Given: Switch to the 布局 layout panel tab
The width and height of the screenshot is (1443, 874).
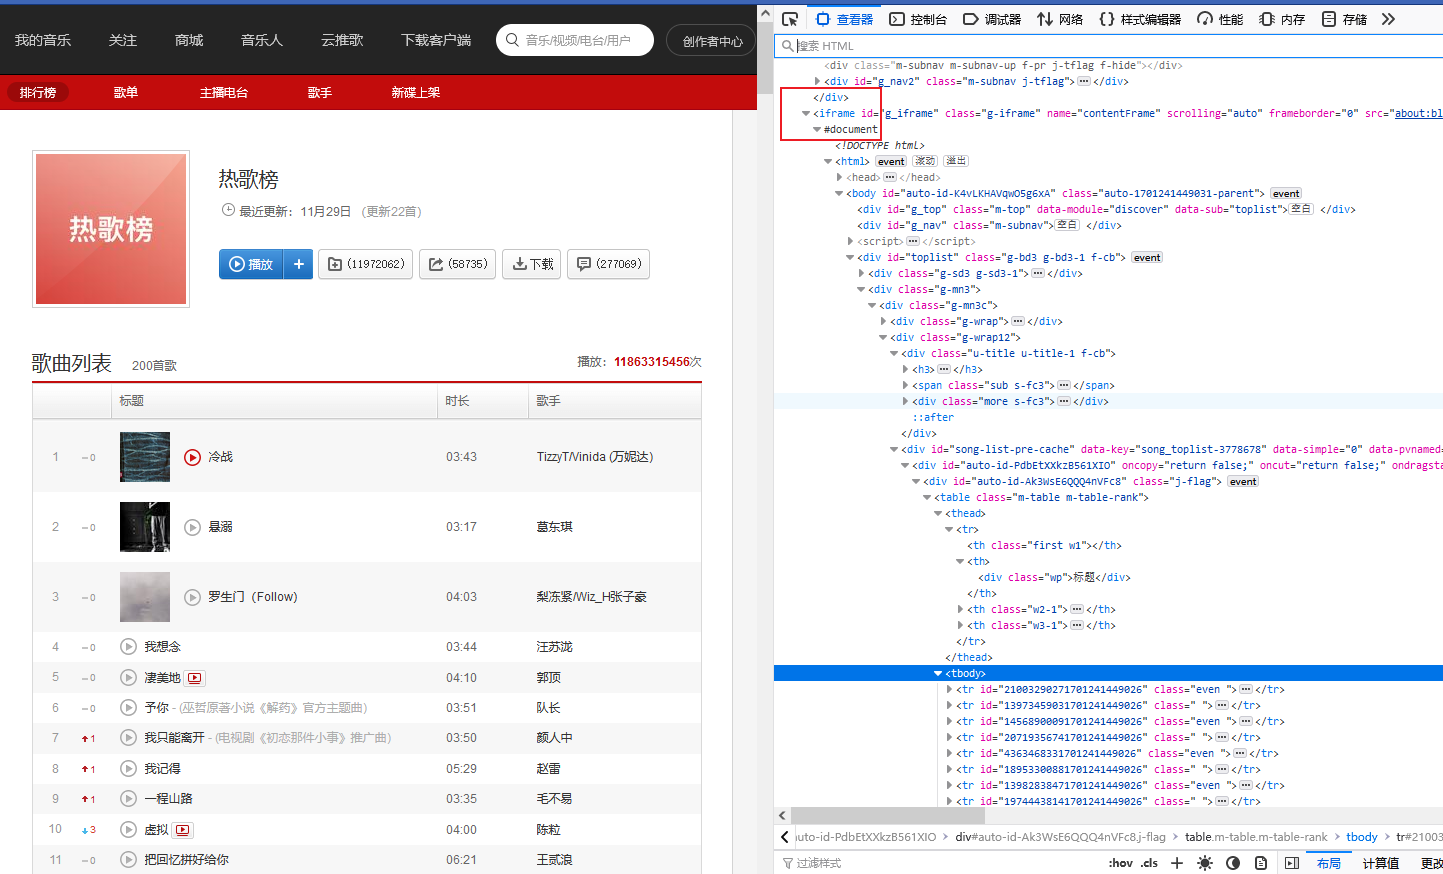Looking at the screenshot, I should (1329, 863).
